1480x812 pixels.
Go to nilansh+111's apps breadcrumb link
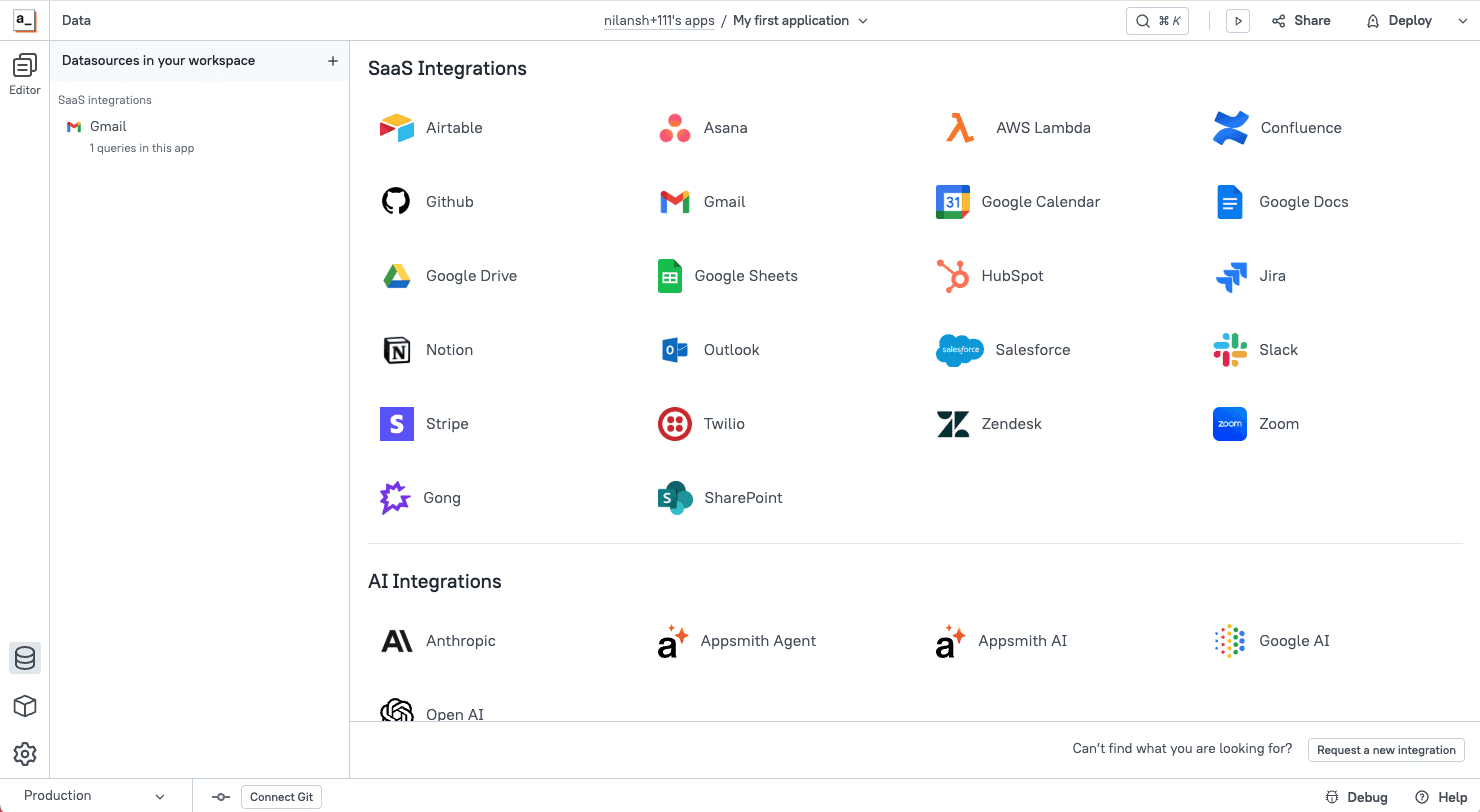pyautogui.click(x=658, y=21)
